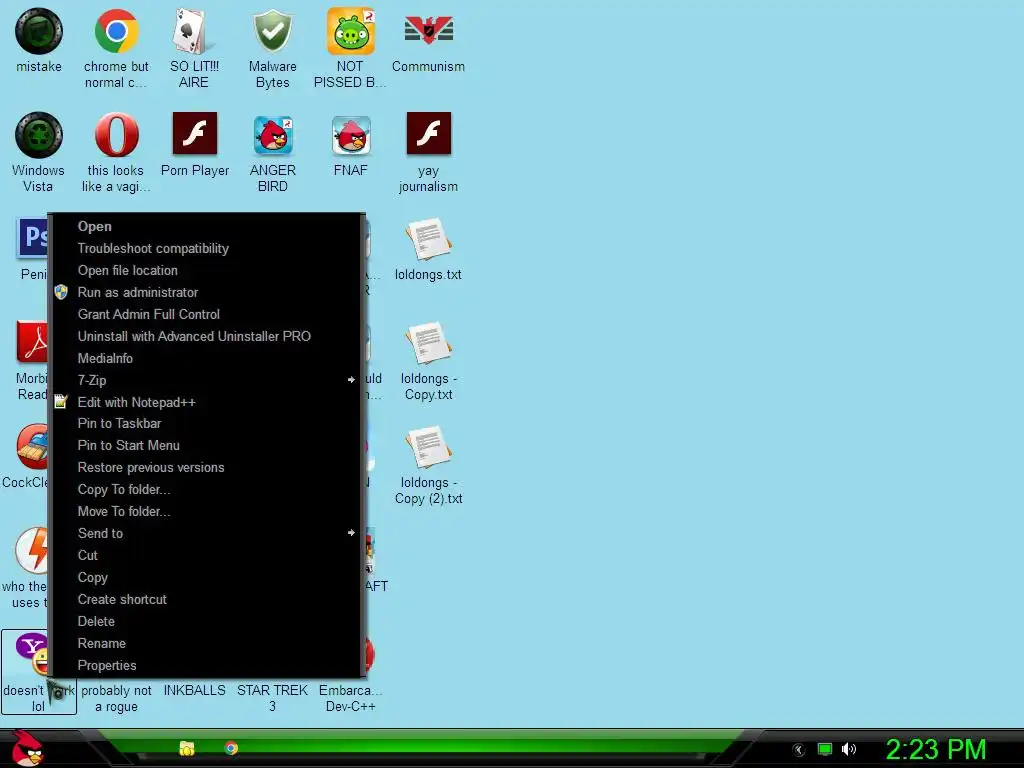Viewport: 1024px width, 768px height.
Task: Expand the 7-Zip submenu
Action: click(206, 380)
